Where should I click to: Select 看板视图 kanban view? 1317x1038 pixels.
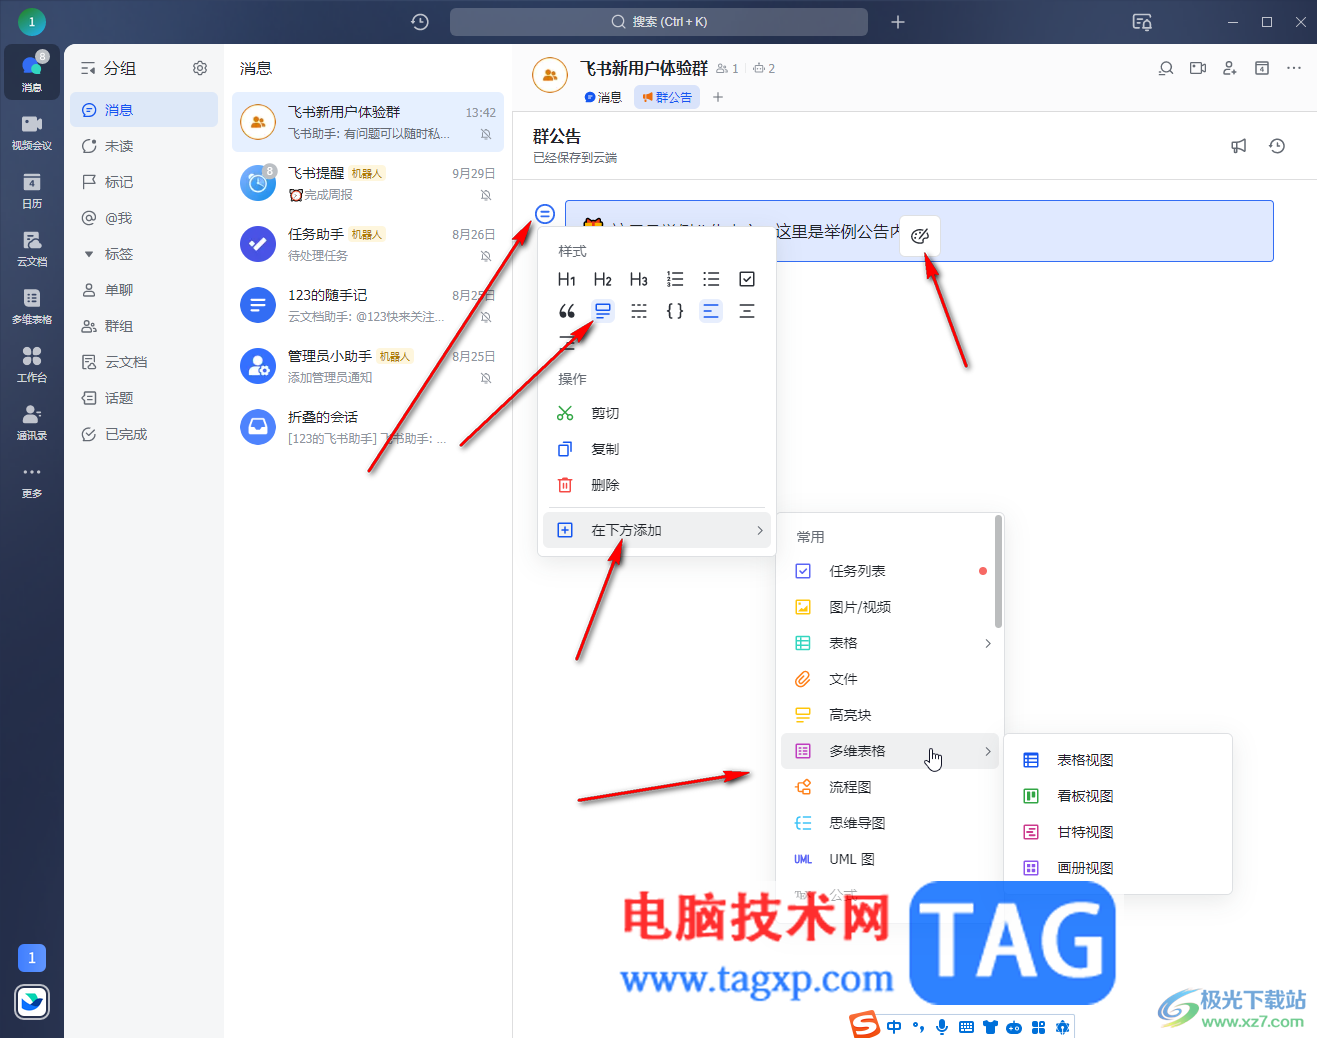[x=1118, y=796]
